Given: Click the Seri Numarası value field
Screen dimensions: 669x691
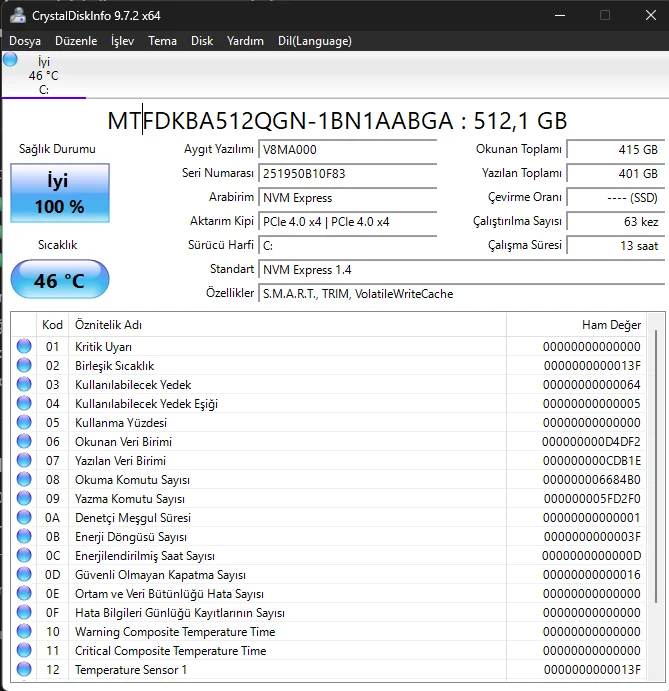Looking at the screenshot, I should [346, 173].
